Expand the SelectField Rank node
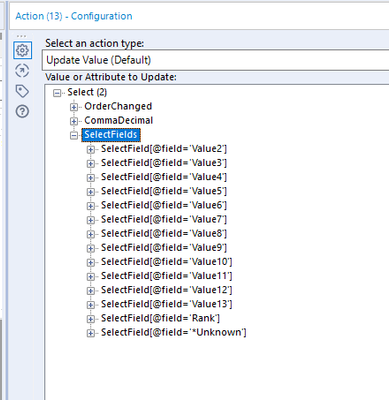The height and width of the screenshot is (400, 389). coord(90,319)
